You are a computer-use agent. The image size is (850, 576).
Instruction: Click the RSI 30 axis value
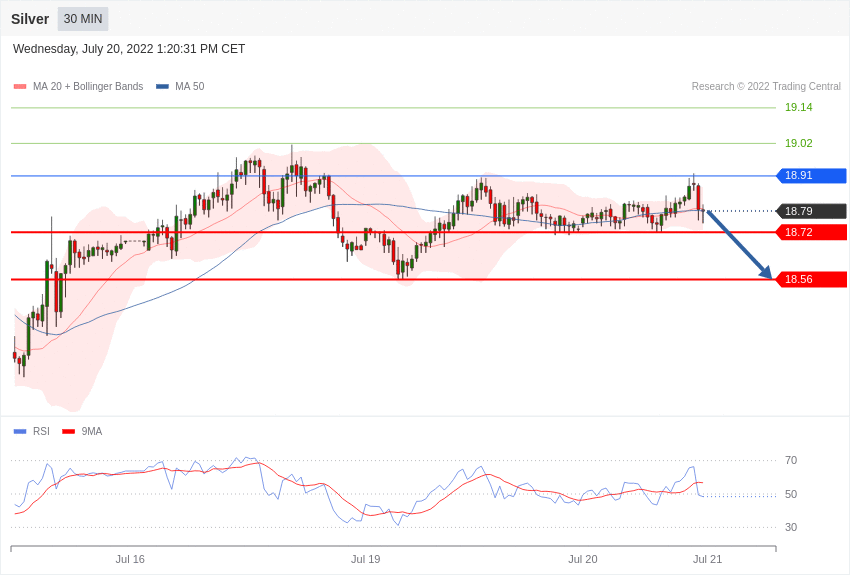point(791,527)
